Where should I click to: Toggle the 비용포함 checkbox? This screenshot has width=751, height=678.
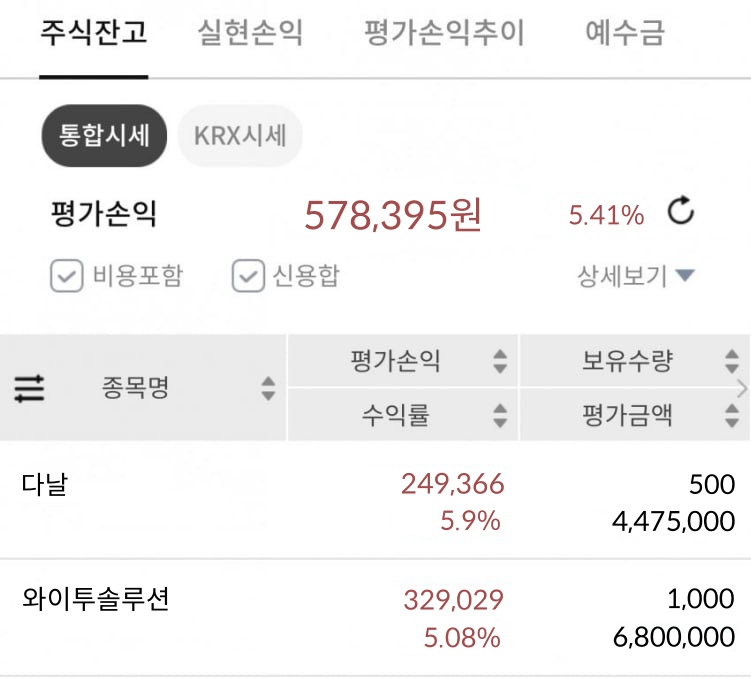66,276
